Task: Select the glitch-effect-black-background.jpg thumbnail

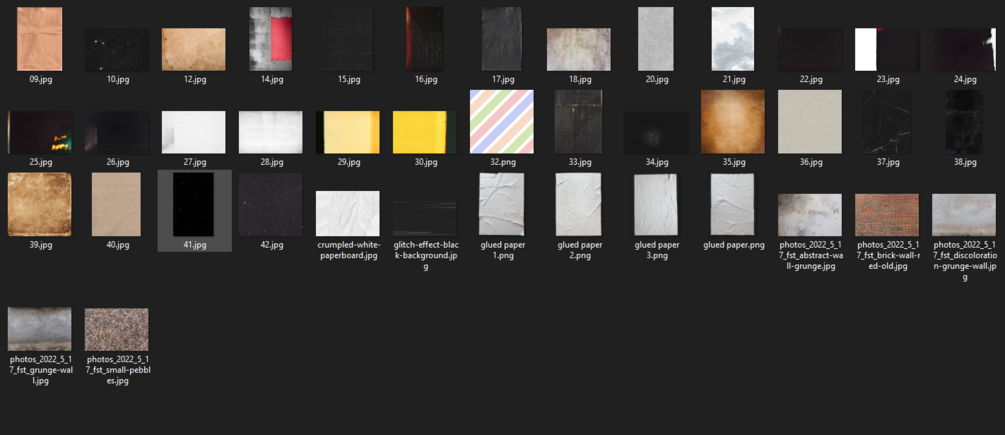Action: 425,218
